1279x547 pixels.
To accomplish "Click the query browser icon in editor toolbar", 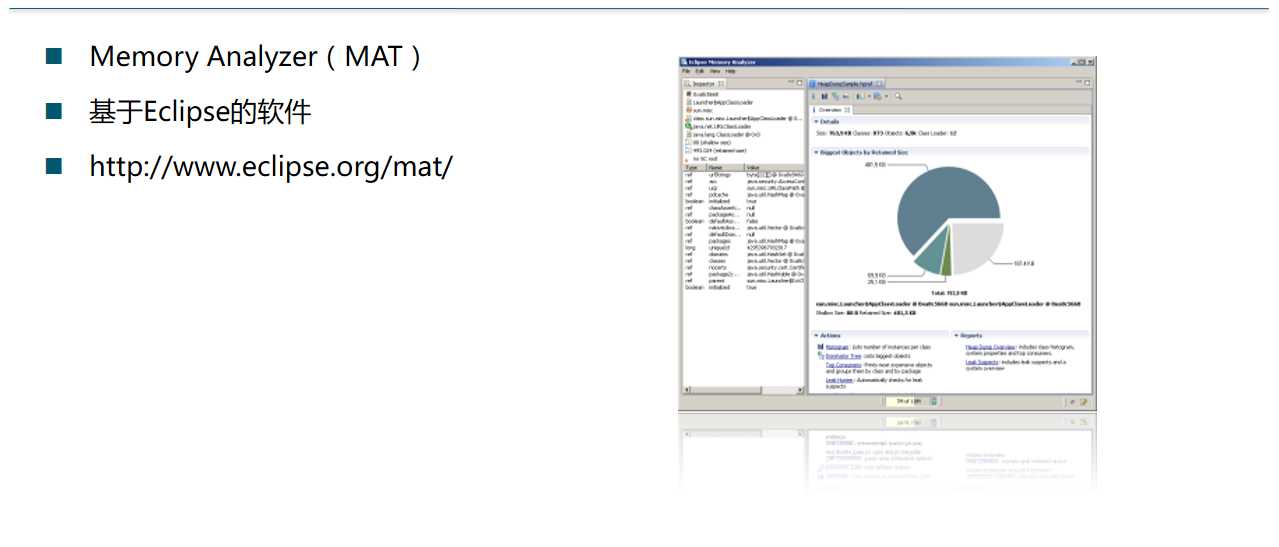I will pyautogui.click(x=877, y=96).
